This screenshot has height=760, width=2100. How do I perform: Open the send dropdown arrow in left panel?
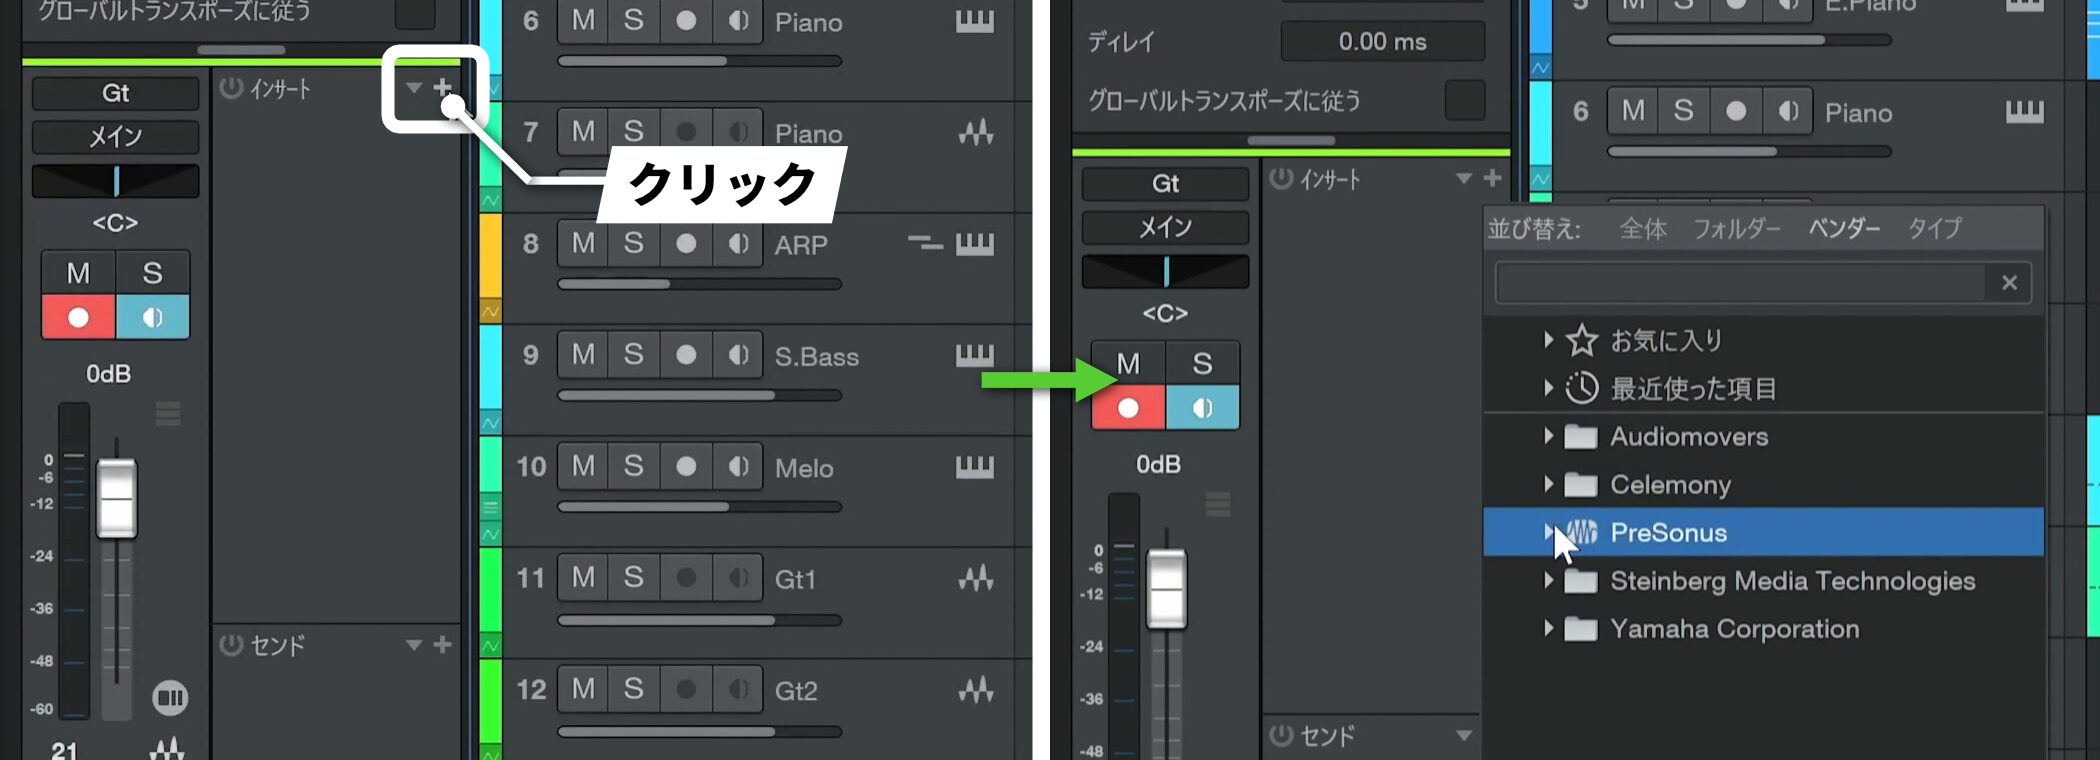pyautogui.click(x=414, y=645)
